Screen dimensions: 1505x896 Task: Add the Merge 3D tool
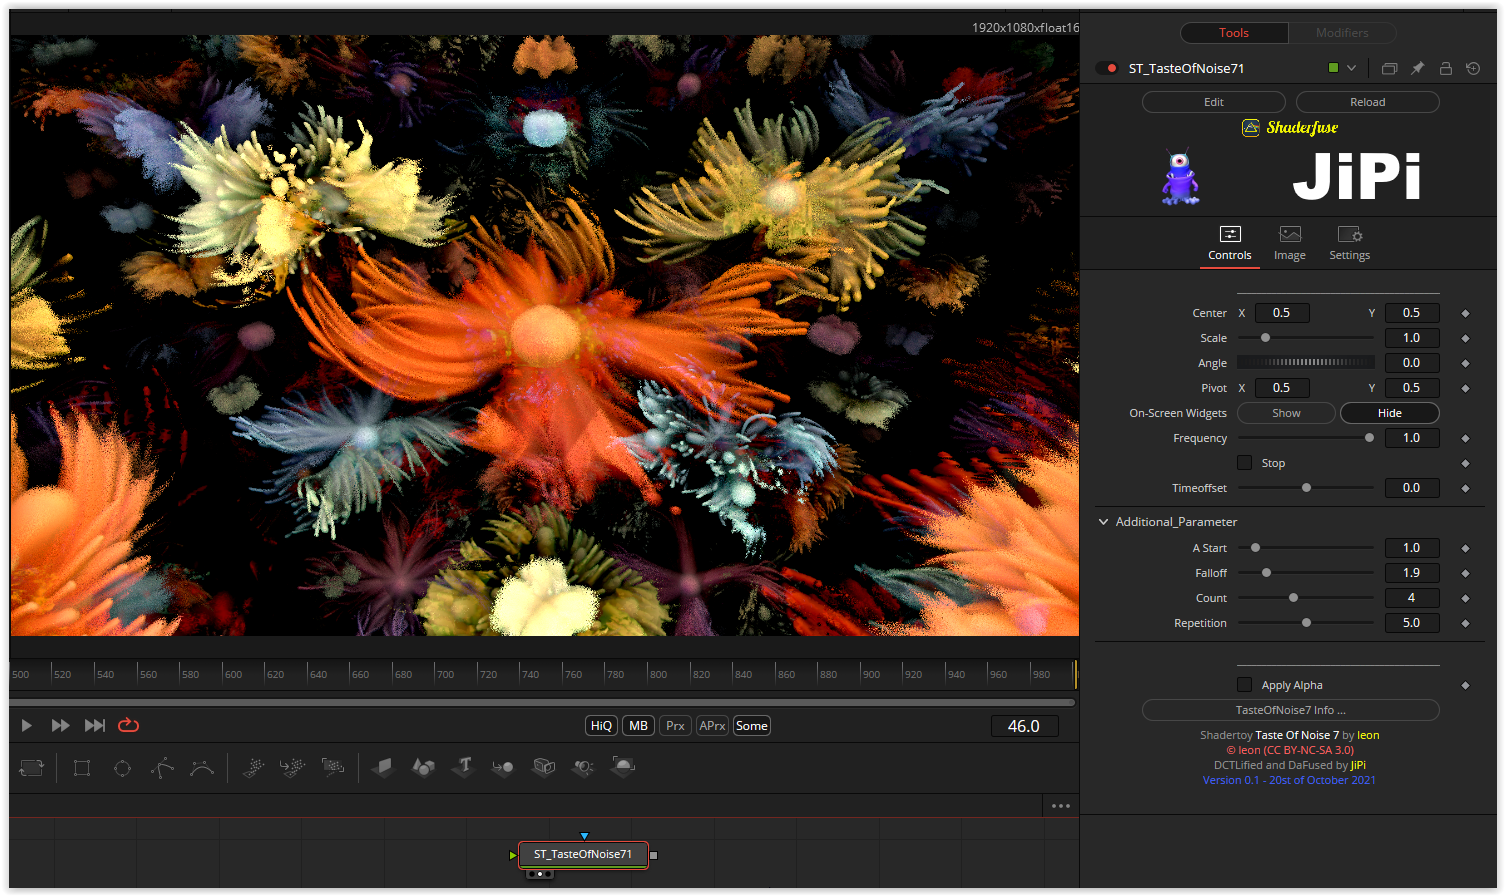[503, 768]
